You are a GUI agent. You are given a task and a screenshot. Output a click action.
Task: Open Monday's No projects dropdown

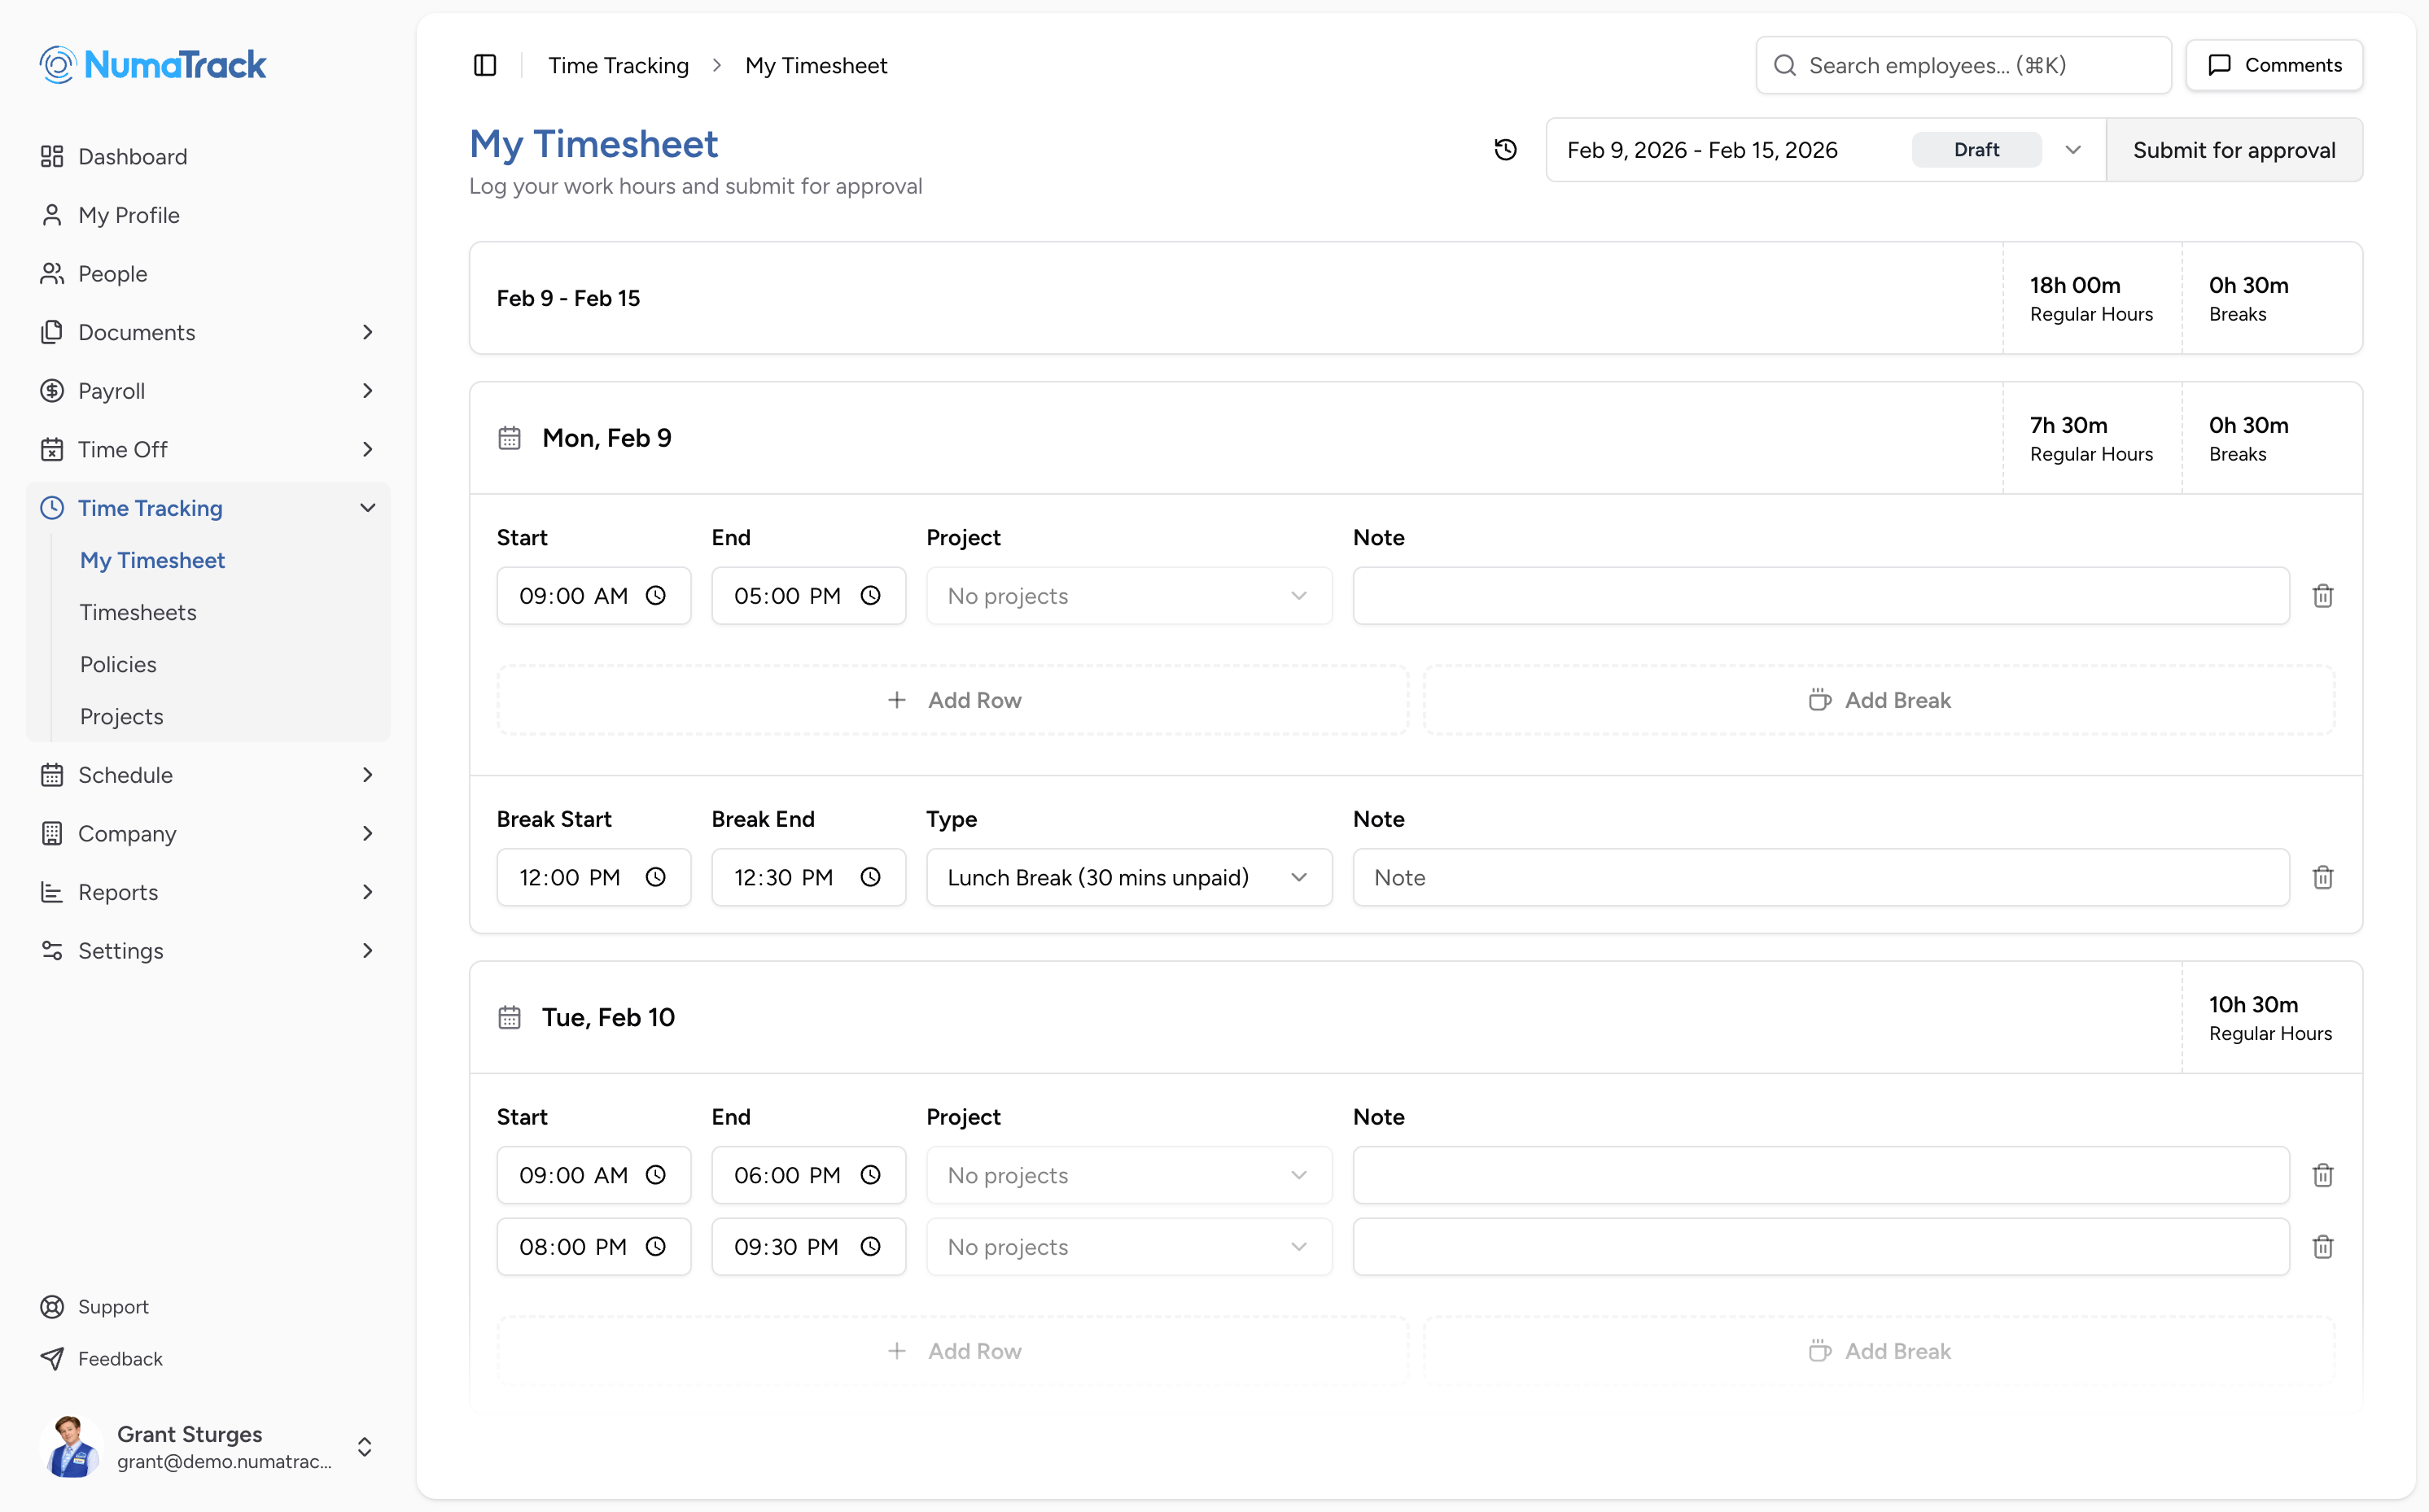(x=1128, y=596)
